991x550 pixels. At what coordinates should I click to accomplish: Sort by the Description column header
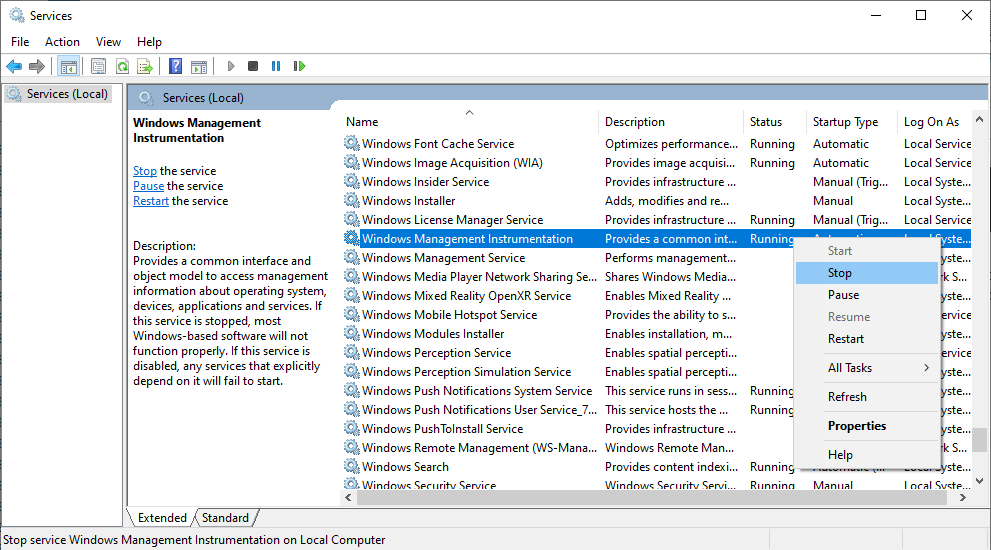point(671,122)
